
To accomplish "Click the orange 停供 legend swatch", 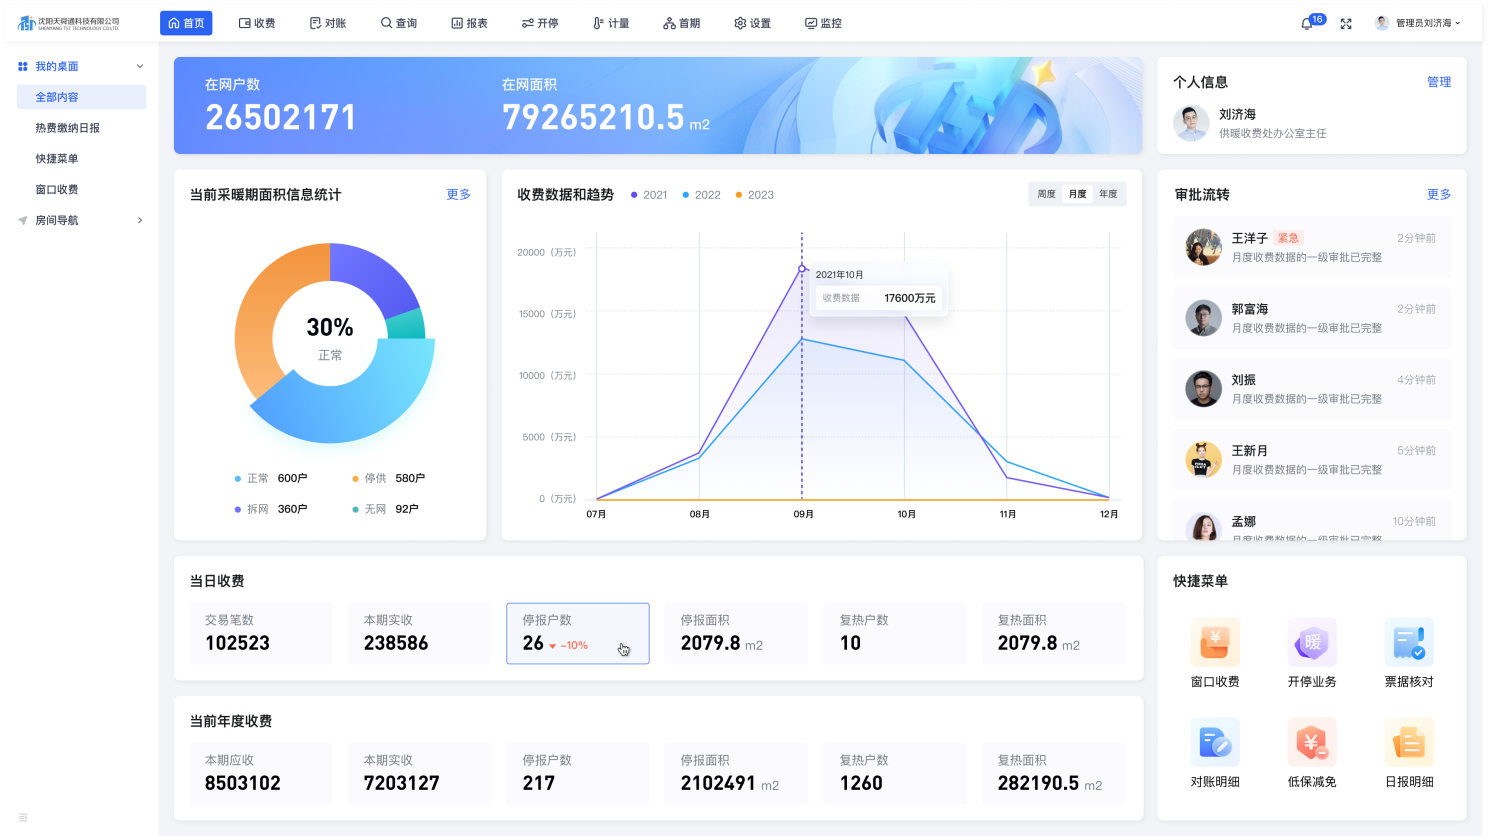I will [x=355, y=479].
